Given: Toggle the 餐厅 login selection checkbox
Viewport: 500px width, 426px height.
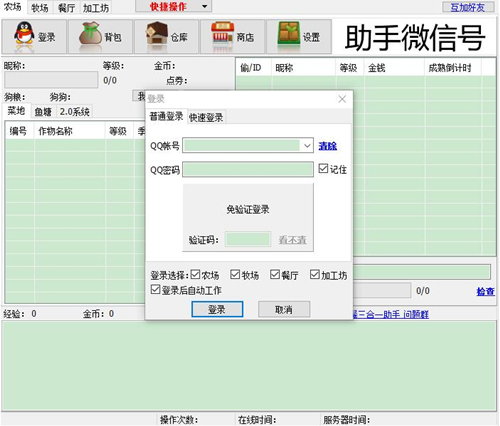Looking at the screenshot, I should [275, 274].
